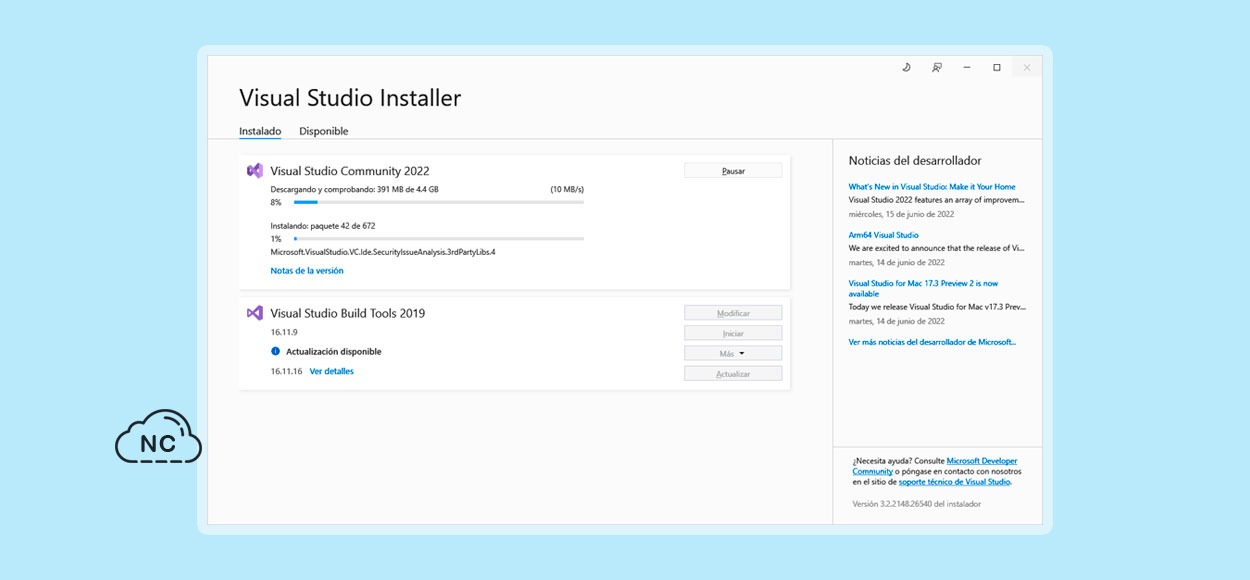Open Ver más noticias del desarrollador link
The height and width of the screenshot is (580, 1250).
pyautogui.click(x=932, y=342)
